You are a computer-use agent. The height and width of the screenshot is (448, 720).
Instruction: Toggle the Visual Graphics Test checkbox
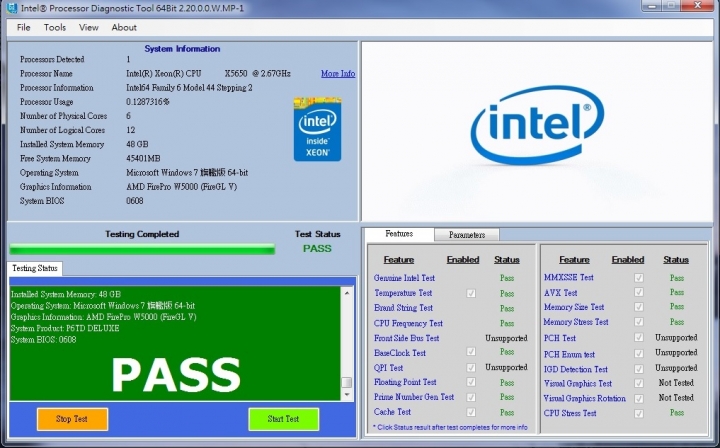(x=639, y=383)
